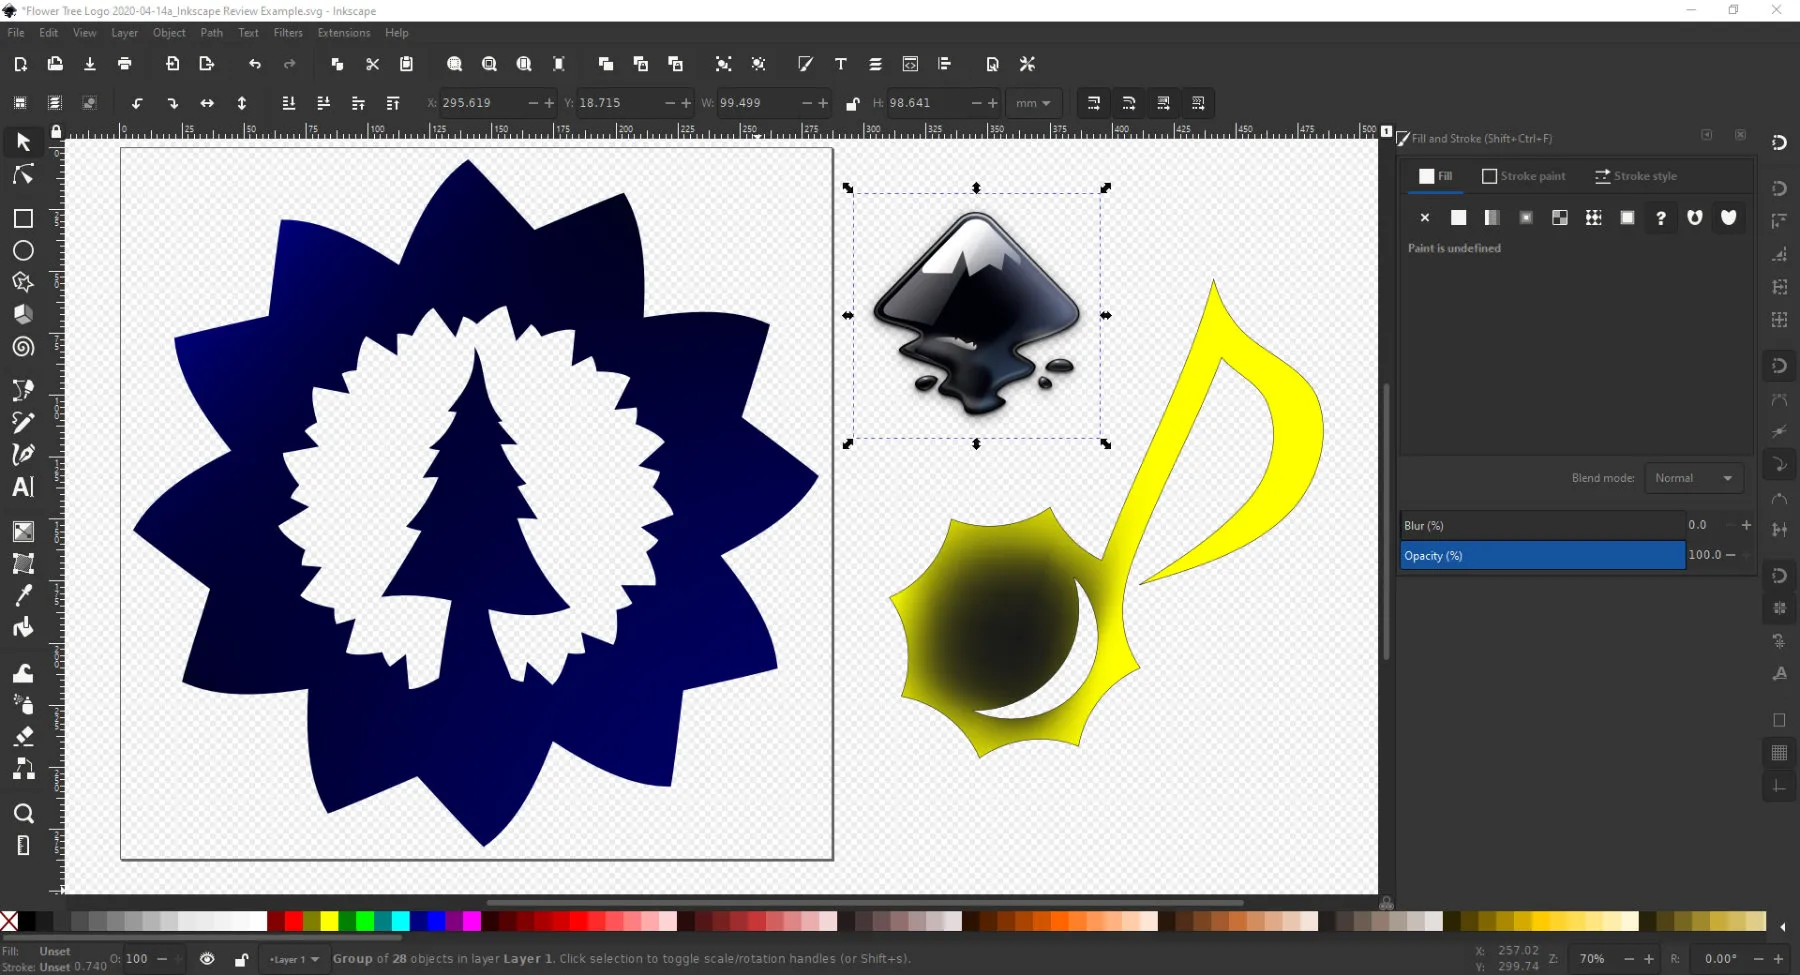The width and height of the screenshot is (1800, 975).
Task: Pick the Gradient tool
Action: [23, 531]
